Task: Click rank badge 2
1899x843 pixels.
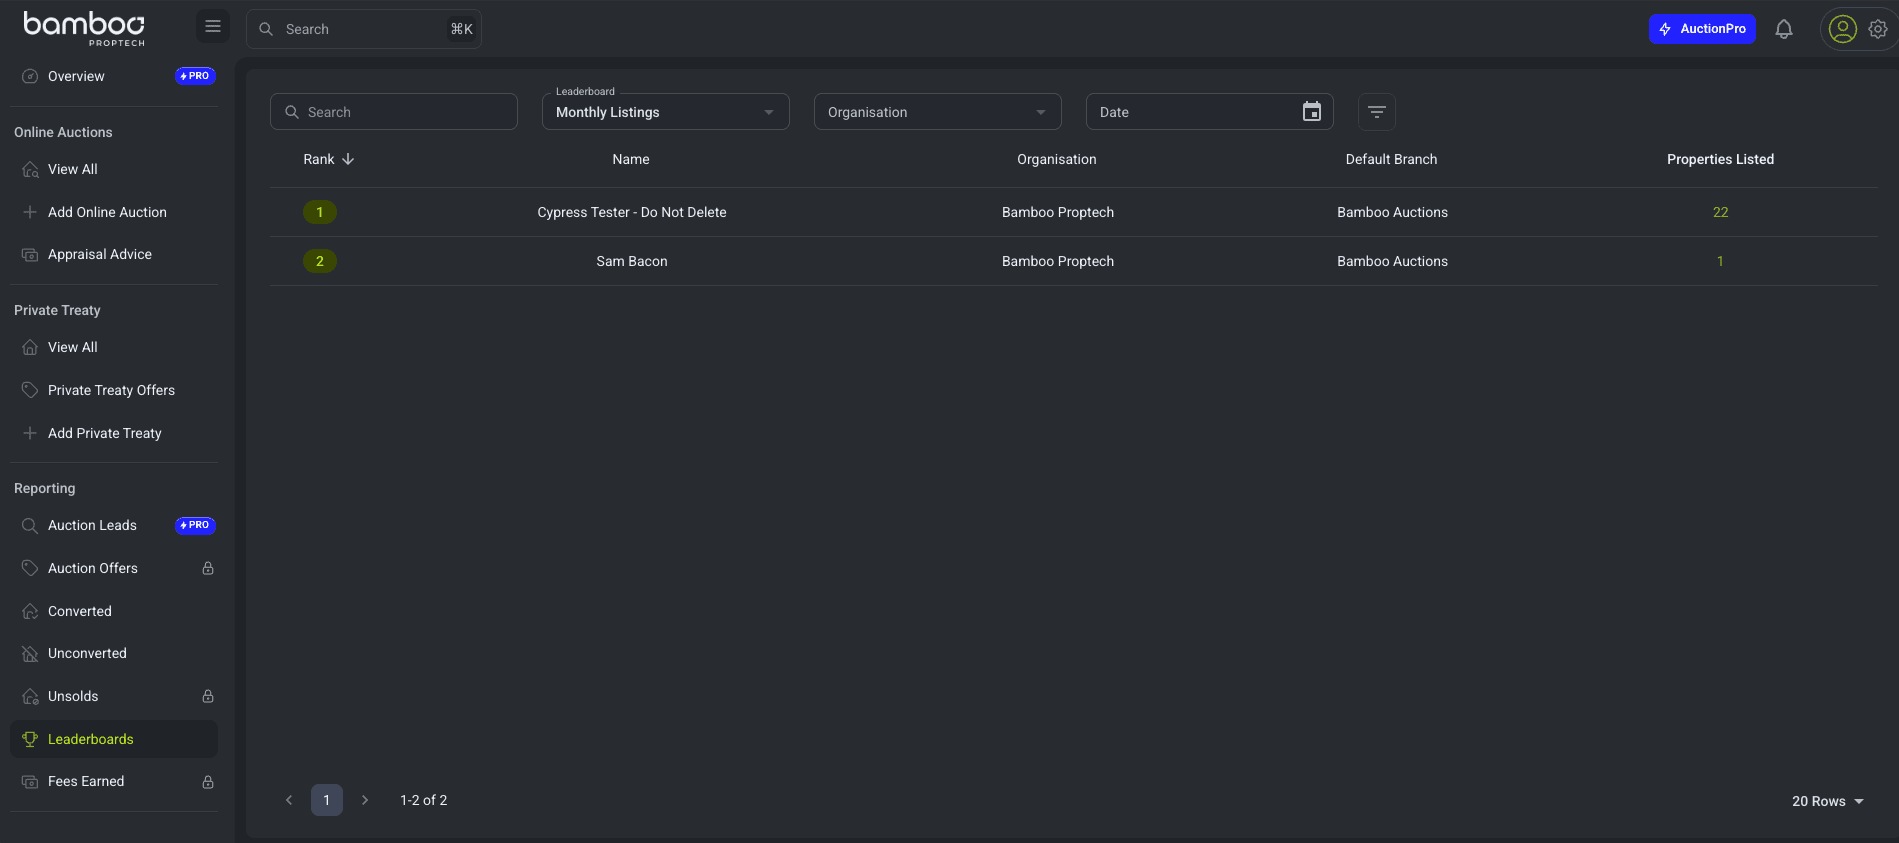Action: pos(320,261)
